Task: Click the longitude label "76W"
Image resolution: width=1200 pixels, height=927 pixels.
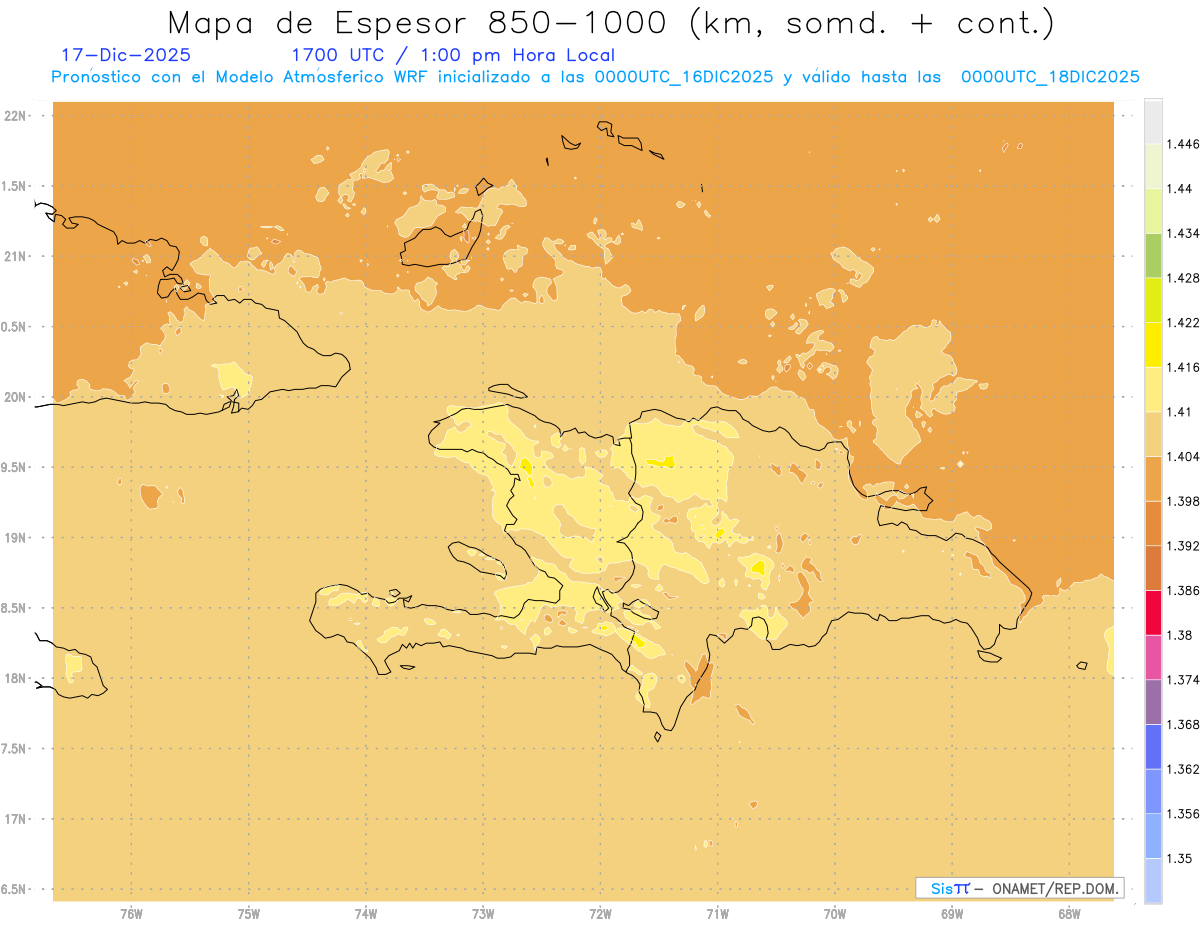Action: [x=131, y=913]
